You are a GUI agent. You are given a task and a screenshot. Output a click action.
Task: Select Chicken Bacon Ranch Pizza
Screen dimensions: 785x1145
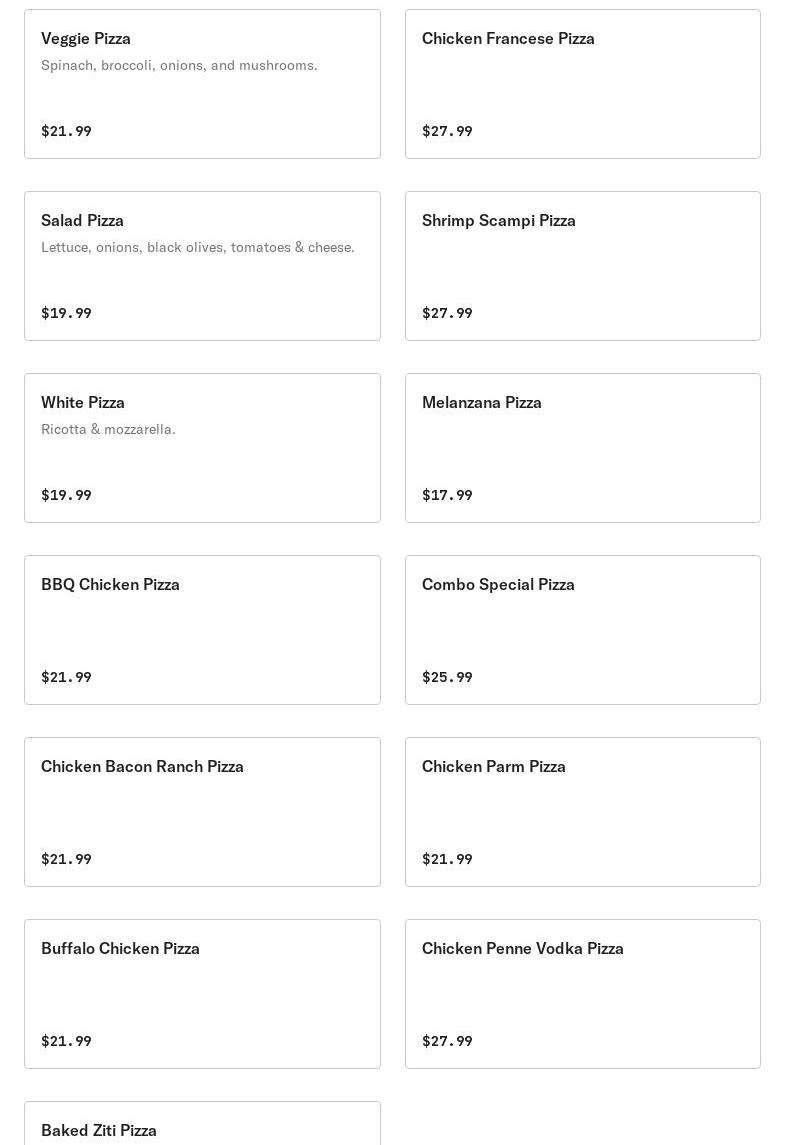click(202, 812)
